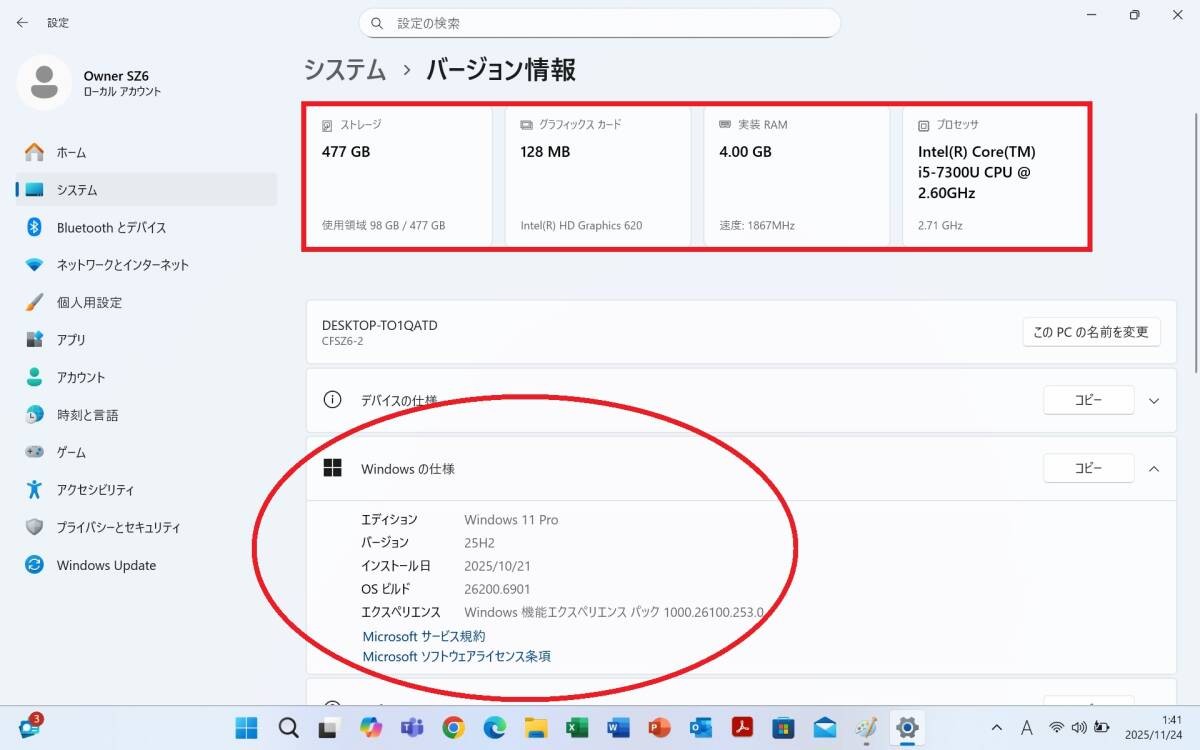This screenshot has width=1200, height=750.
Task: Click the 時刻と言語 clock icon
Action: (35, 414)
